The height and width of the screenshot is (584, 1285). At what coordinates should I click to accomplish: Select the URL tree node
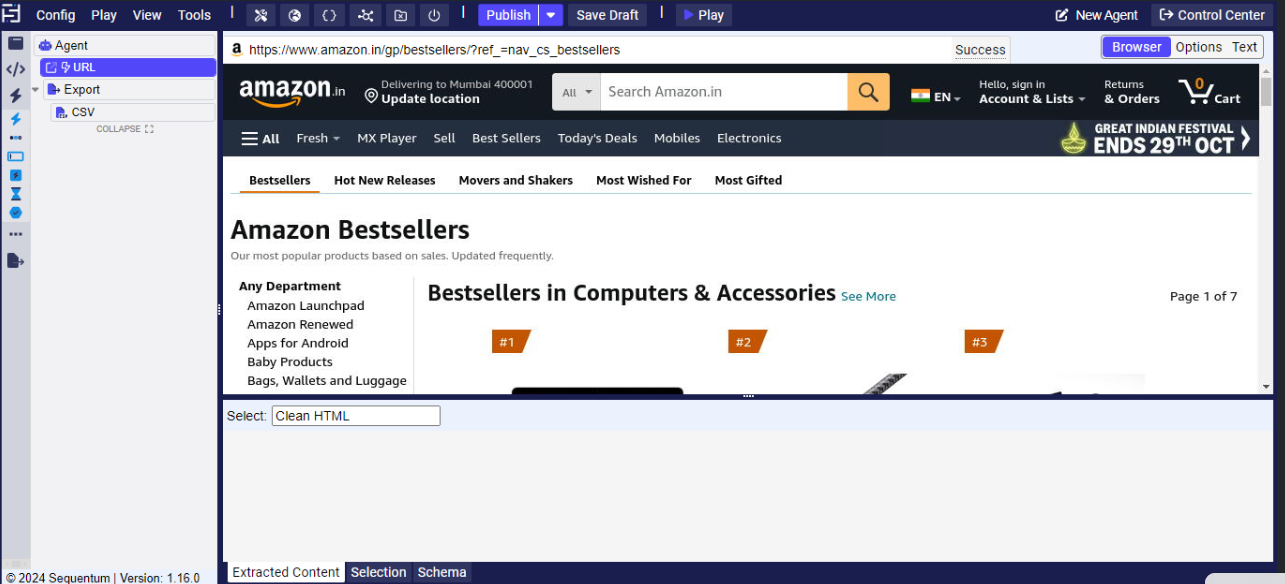pyautogui.click(x=128, y=67)
